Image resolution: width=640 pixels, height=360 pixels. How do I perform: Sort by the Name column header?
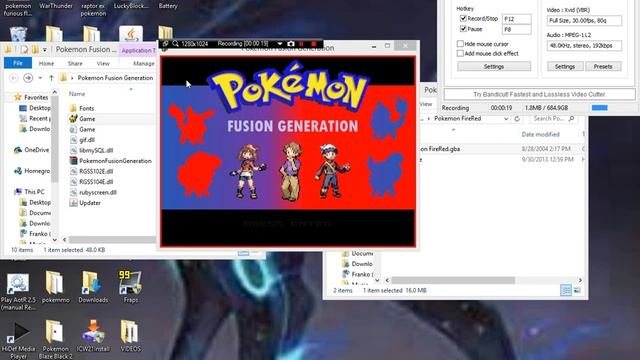coord(77,94)
